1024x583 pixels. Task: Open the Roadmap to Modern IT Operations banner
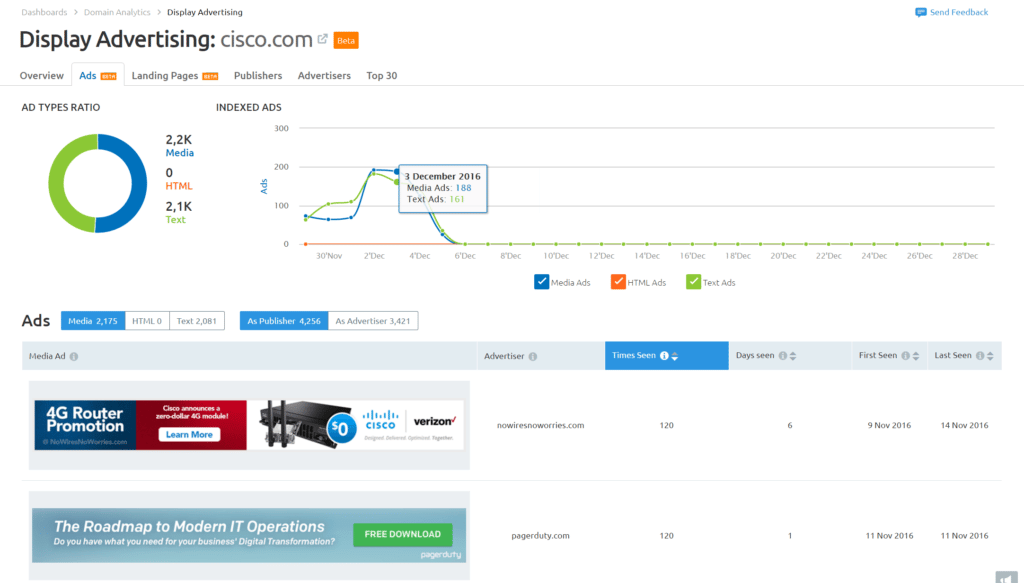click(249, 535)
